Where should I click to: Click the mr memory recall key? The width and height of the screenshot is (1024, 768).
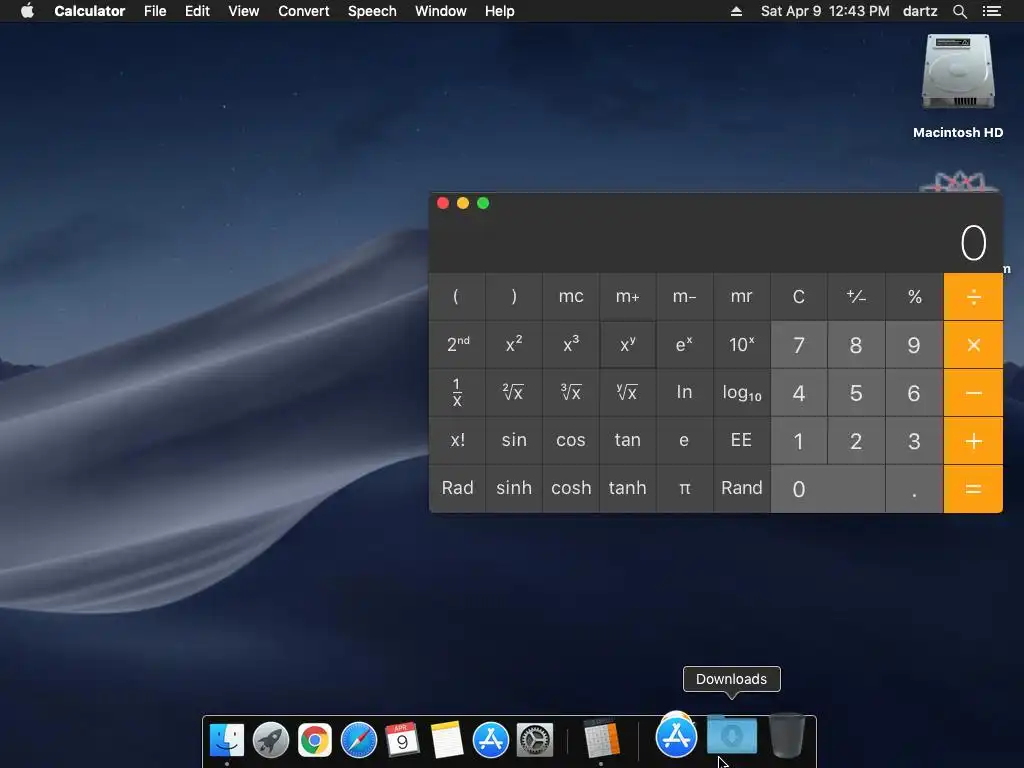point(741,296)
